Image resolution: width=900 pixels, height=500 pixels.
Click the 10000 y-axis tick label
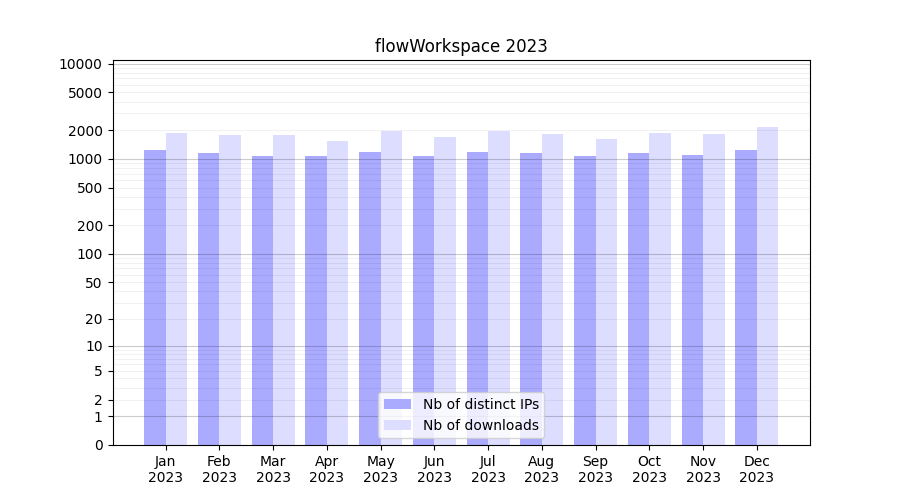pos(81,64)
